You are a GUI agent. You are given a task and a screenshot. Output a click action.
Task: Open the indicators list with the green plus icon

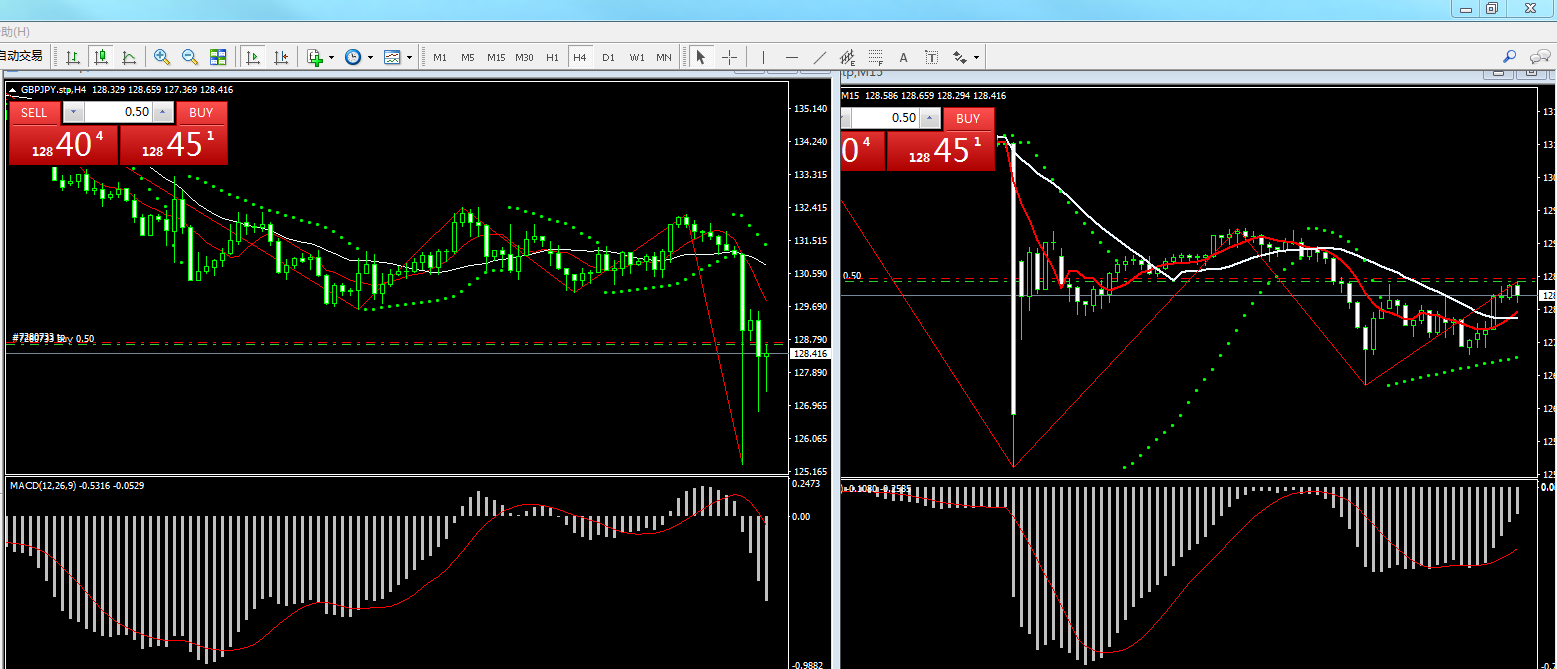click(315, 57)
